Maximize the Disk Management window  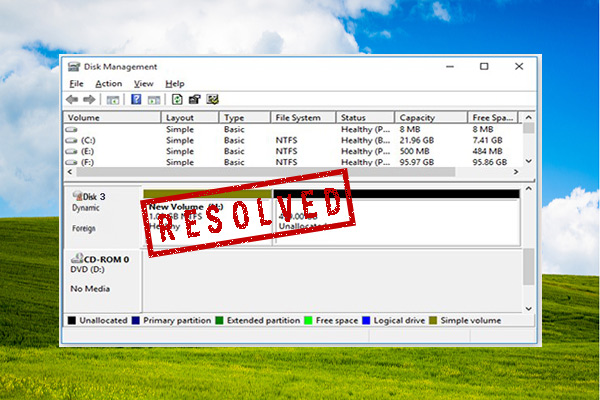click(484, 67)
